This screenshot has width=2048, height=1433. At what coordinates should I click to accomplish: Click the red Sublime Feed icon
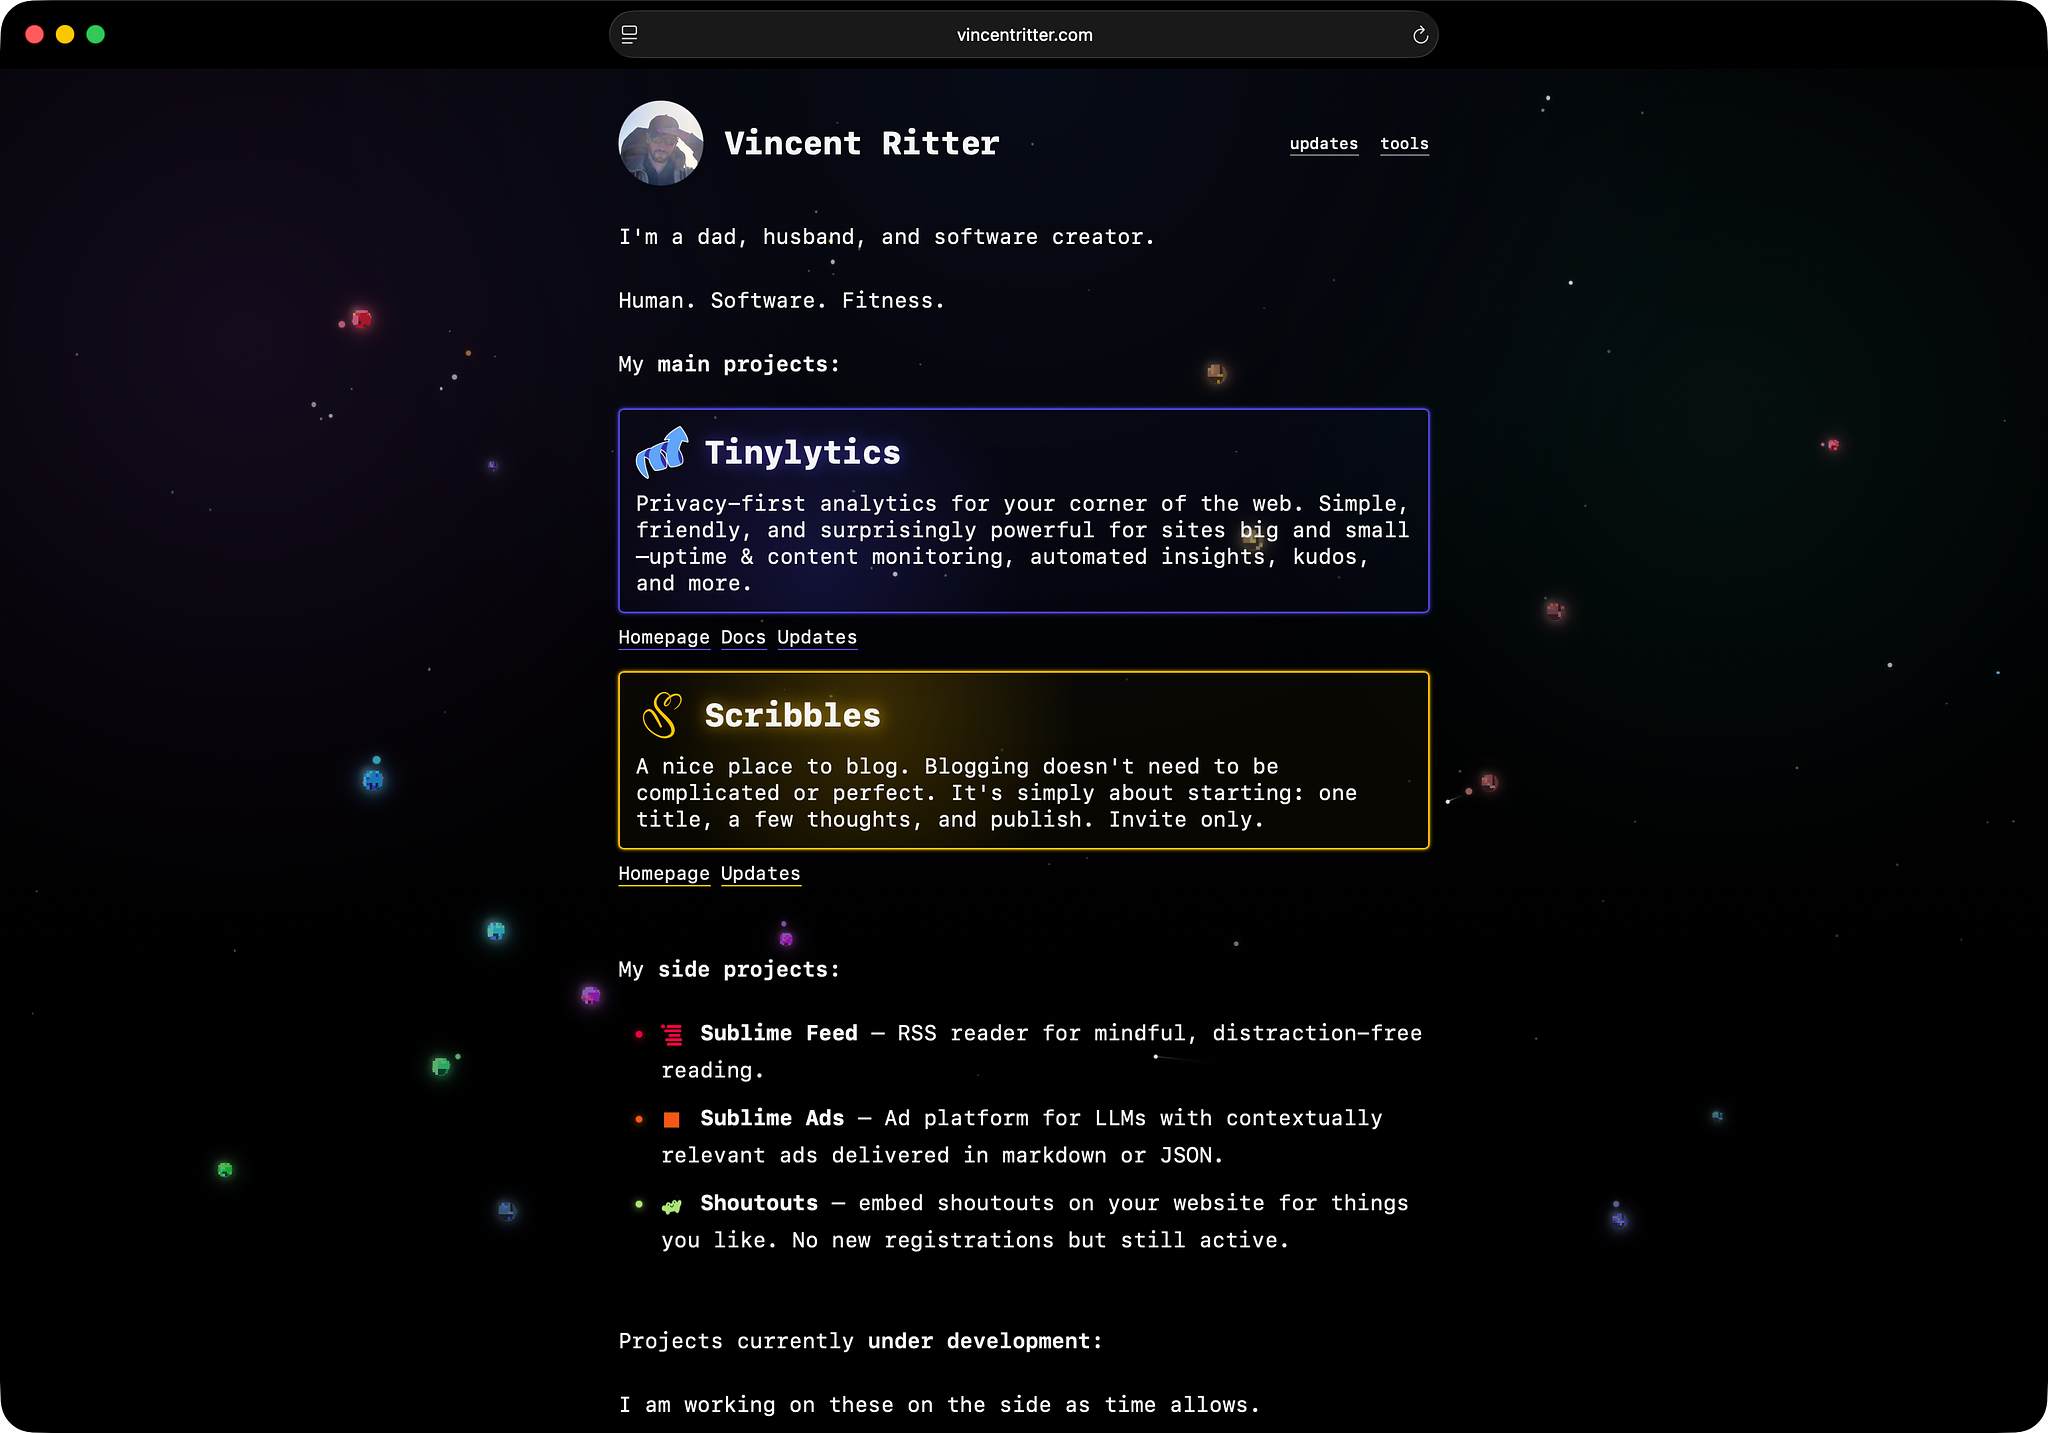point(673,1034)
